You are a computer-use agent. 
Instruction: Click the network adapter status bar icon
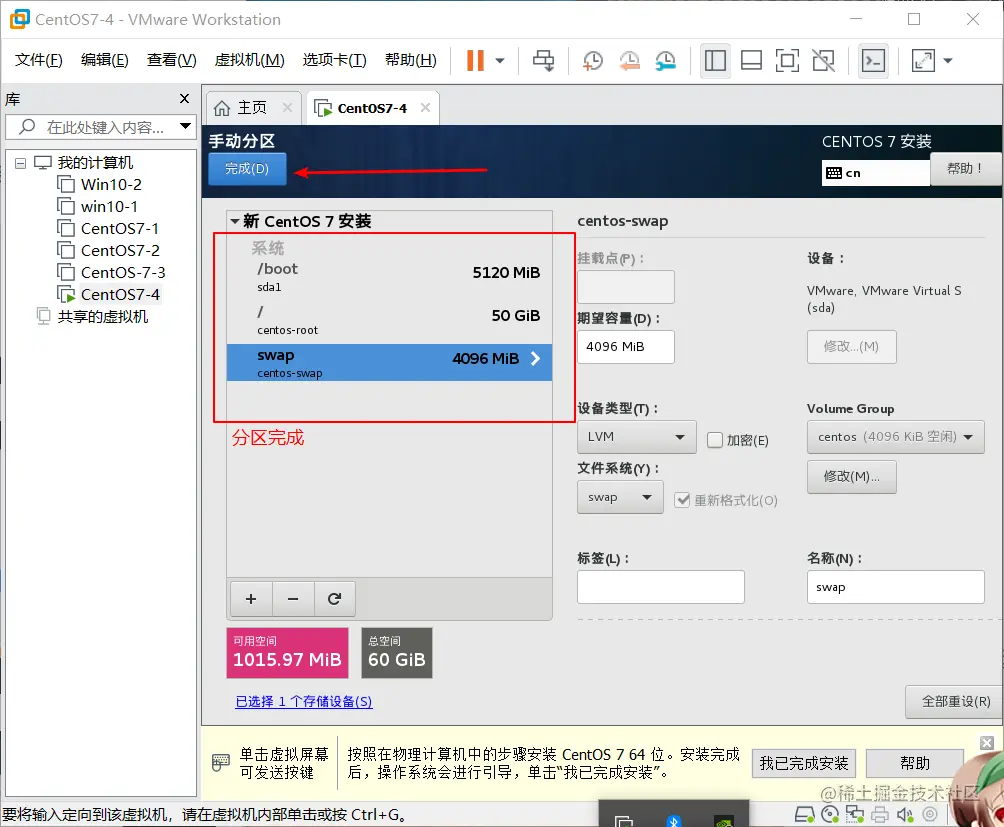coord(855,814)
